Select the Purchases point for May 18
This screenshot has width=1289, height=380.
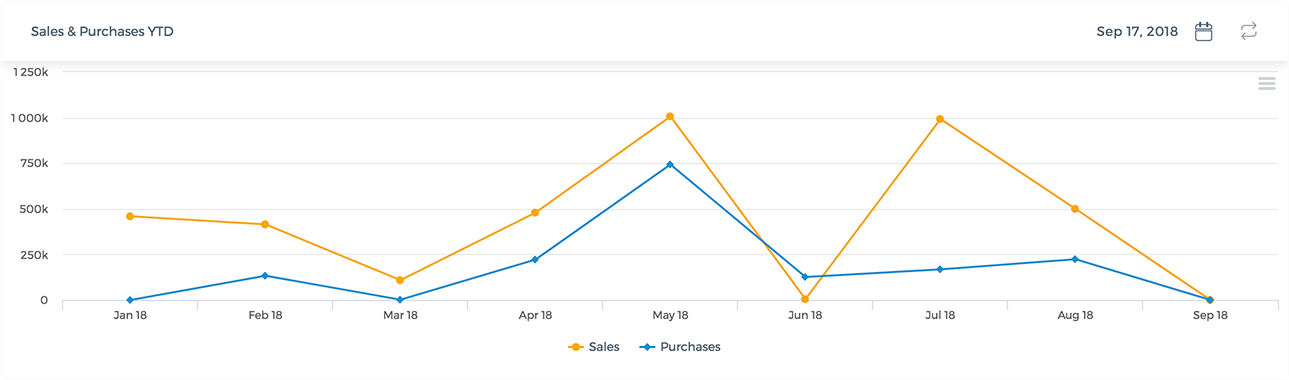670,164
